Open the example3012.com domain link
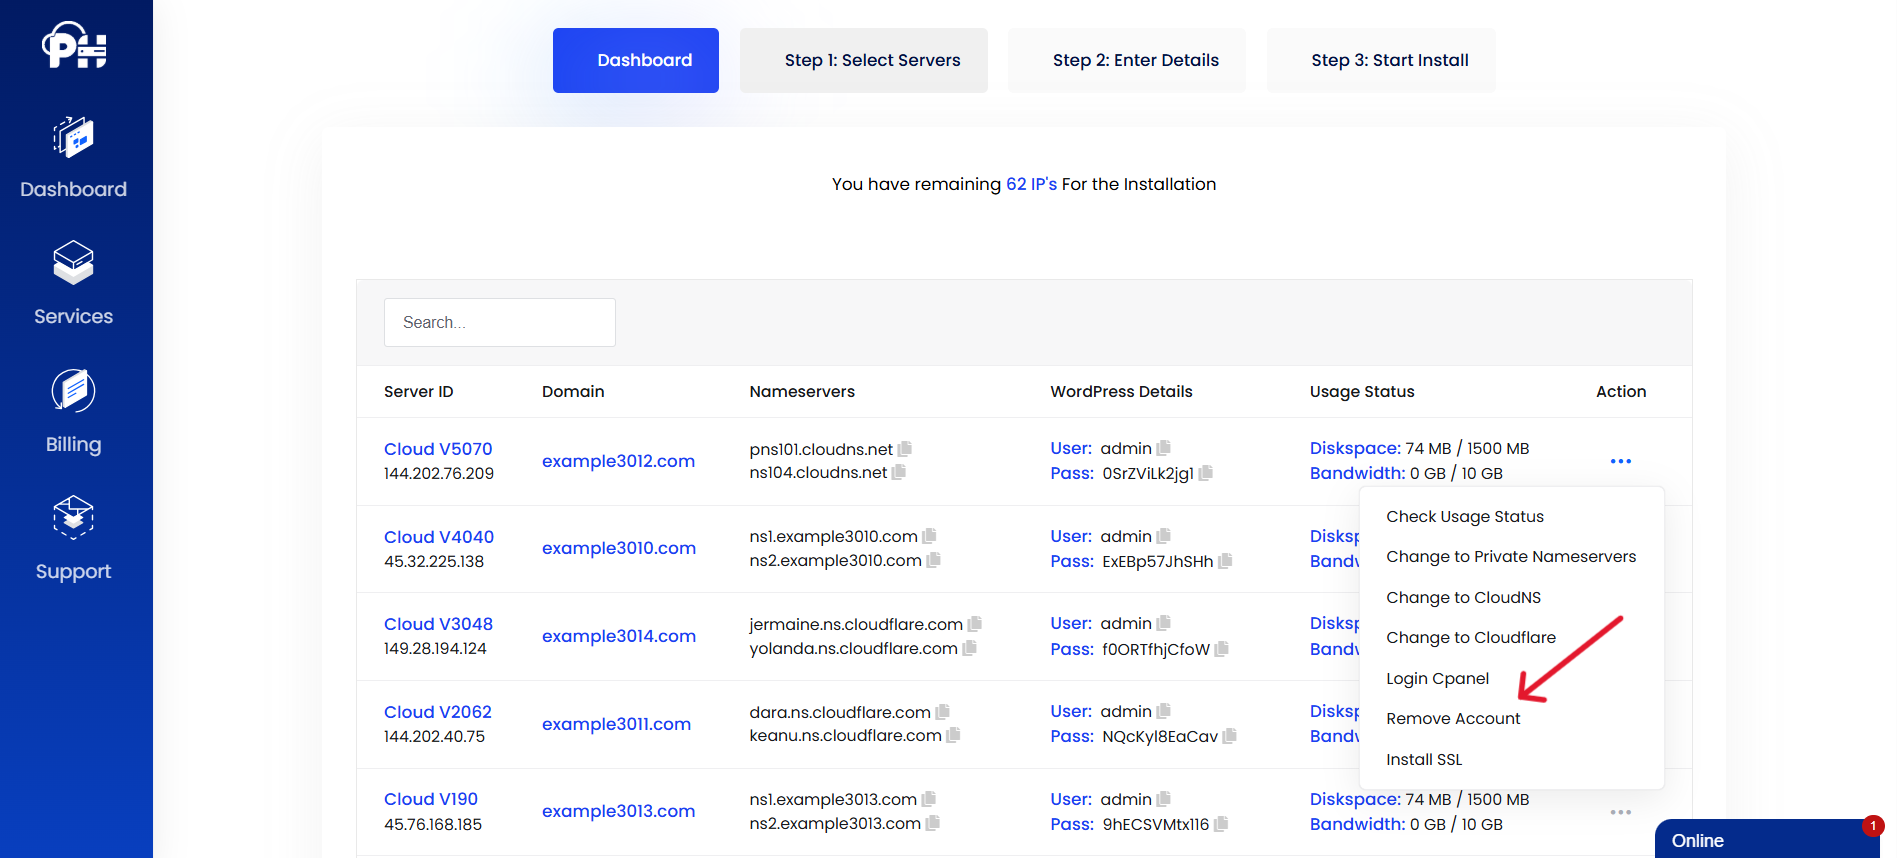Image resolution: width=1897 pixels, height=858 pixels. [x=618, y=461]
